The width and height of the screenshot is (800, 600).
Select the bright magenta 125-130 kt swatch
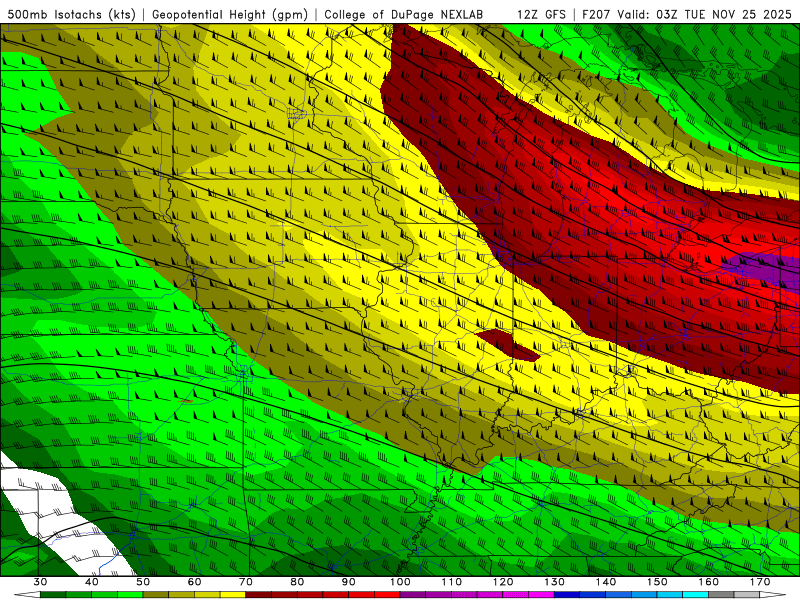tap(541, 595)
